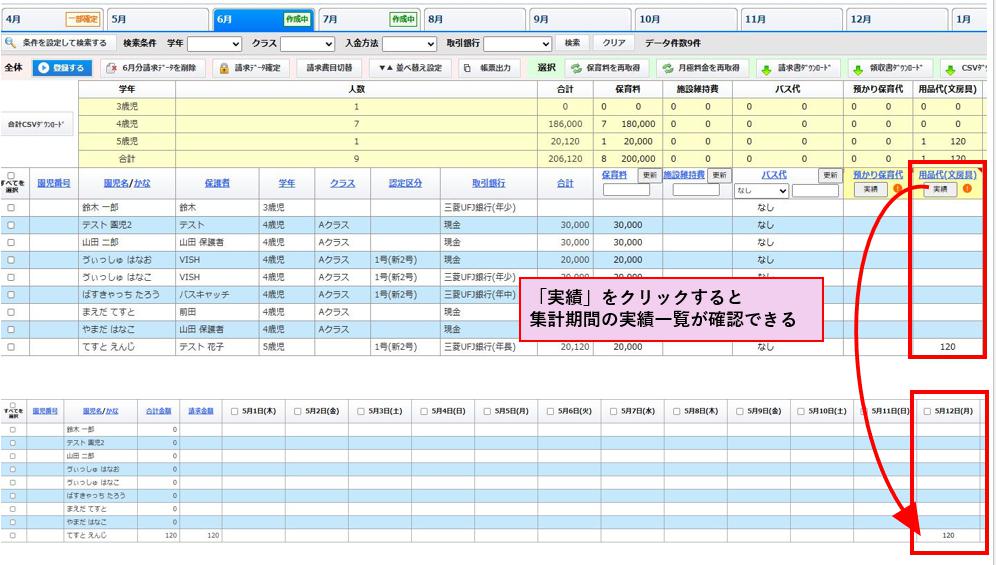The image size is (996, 565).
Task: Click the 保育料 input field
Action: click(x=626, y=190)
